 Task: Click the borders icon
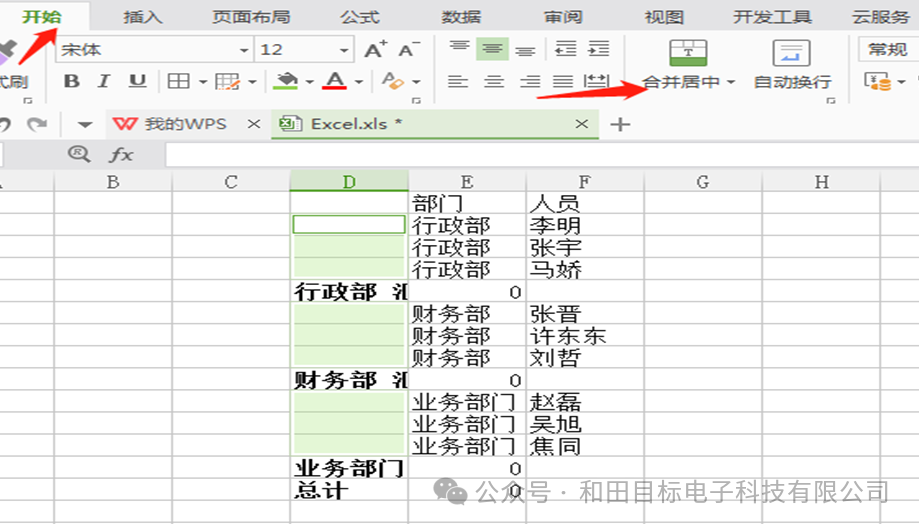[x=178, y=81]
